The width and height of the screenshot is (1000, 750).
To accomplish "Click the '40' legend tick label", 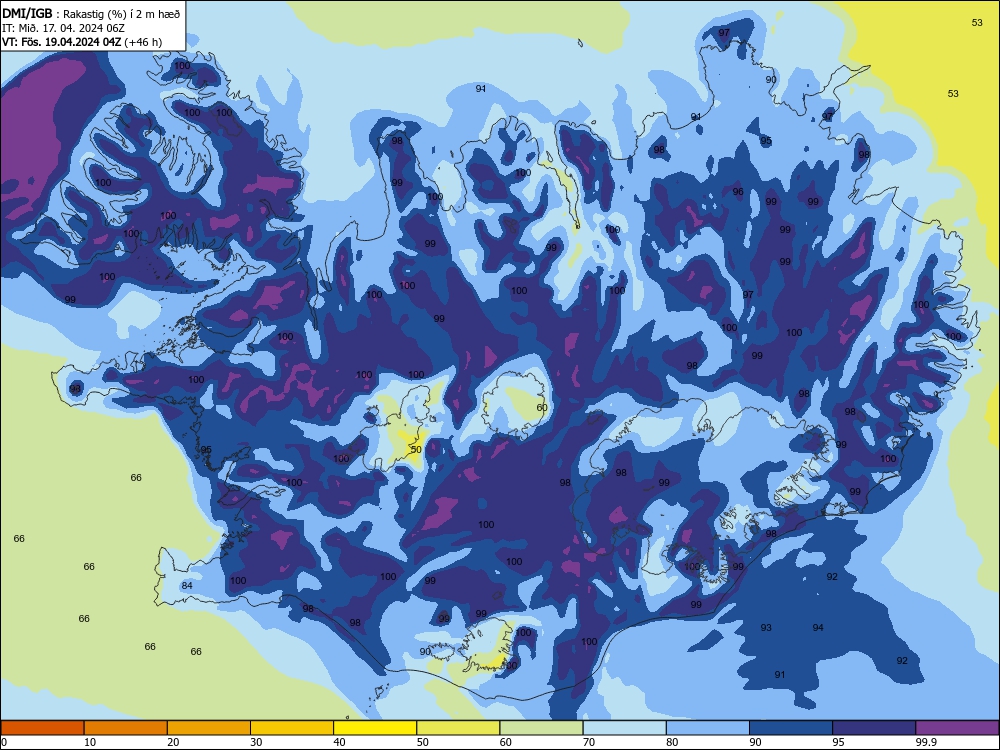I will tap(340, 742).
